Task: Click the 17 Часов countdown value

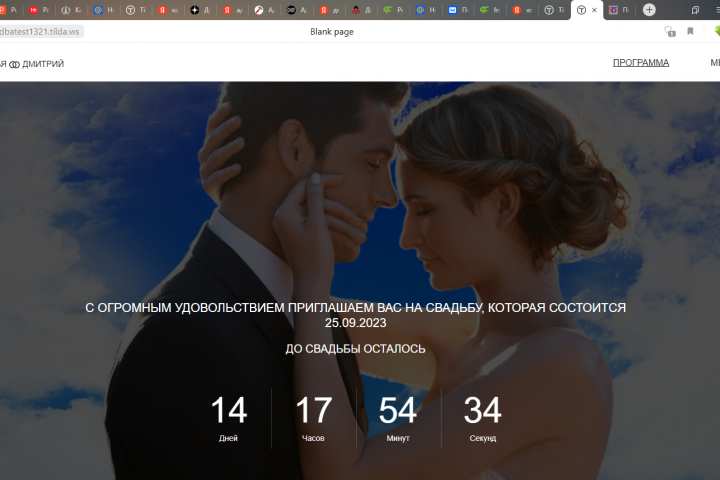Action: 314,418
